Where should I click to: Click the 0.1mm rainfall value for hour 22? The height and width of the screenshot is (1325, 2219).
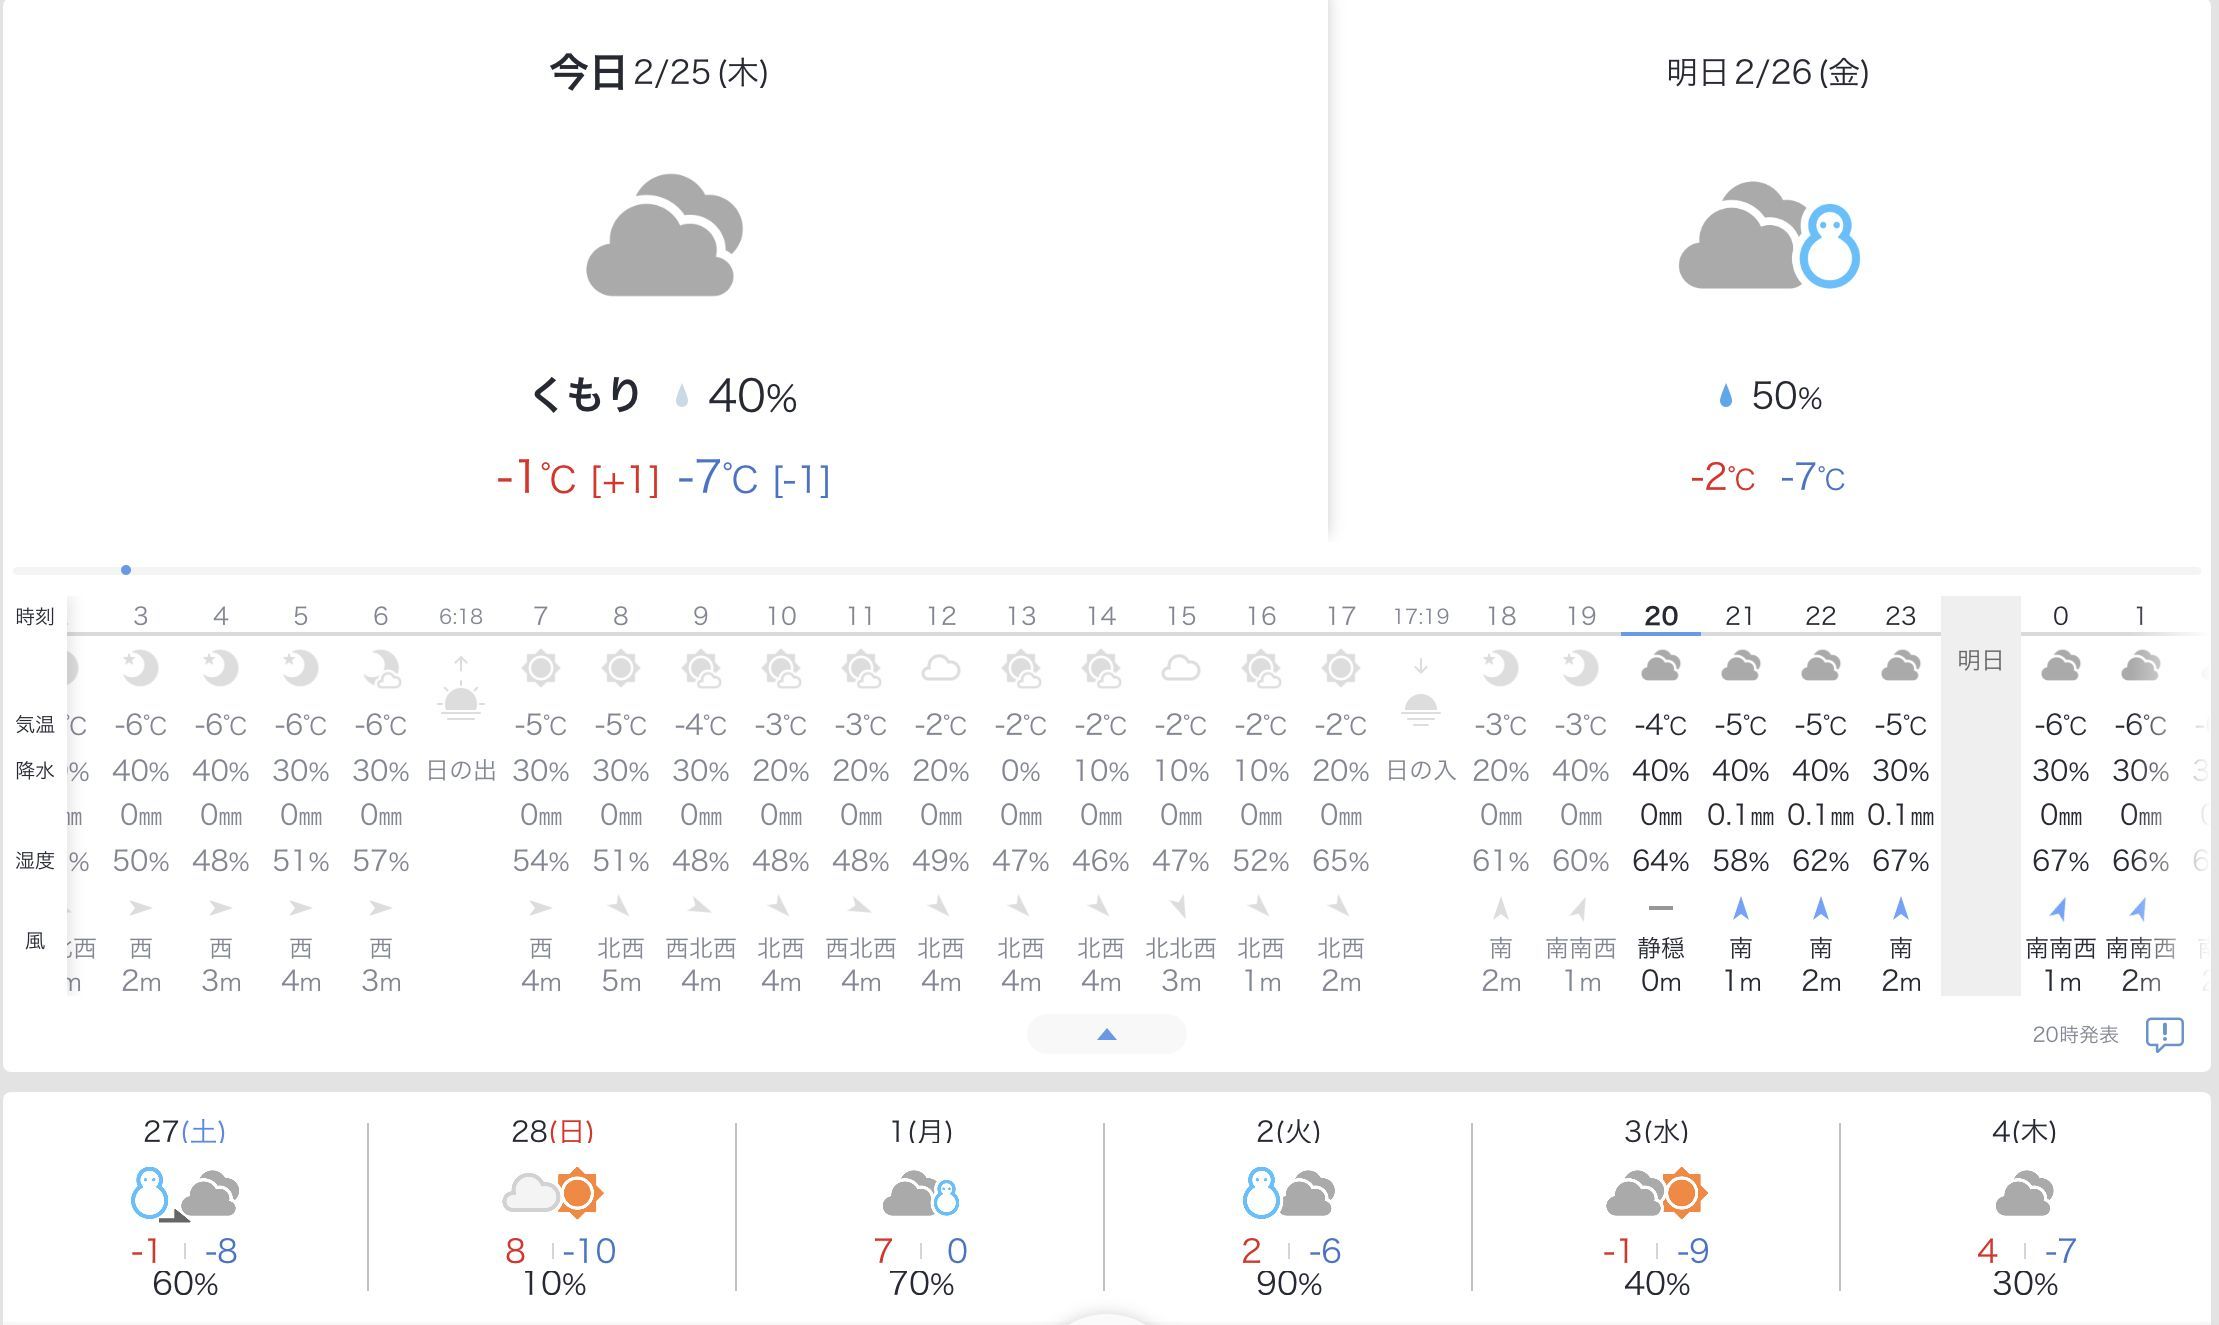click(x=1820, y=816)
